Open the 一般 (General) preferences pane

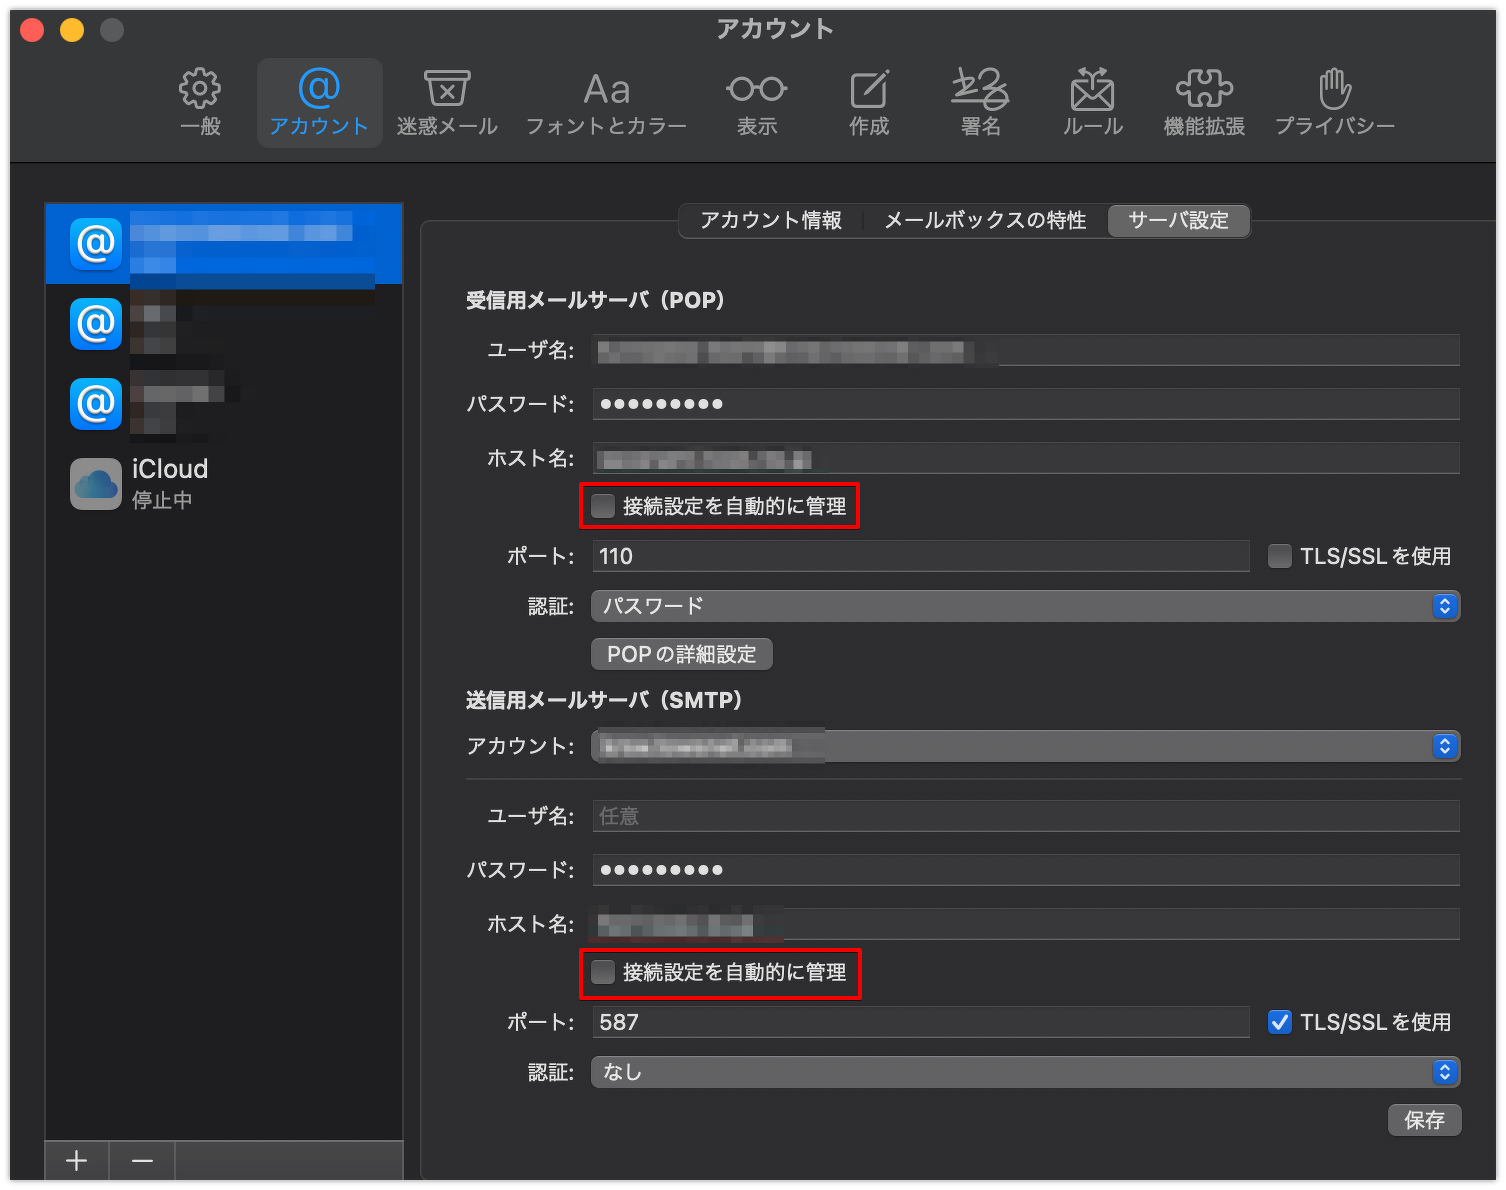(200, 102)
